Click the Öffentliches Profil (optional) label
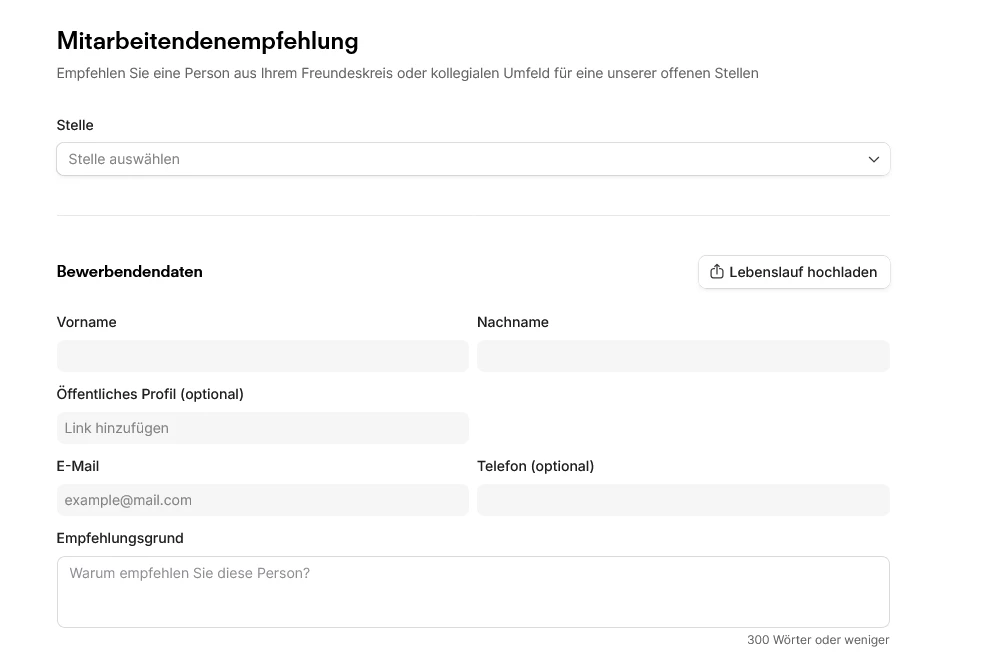 point(150,394)
